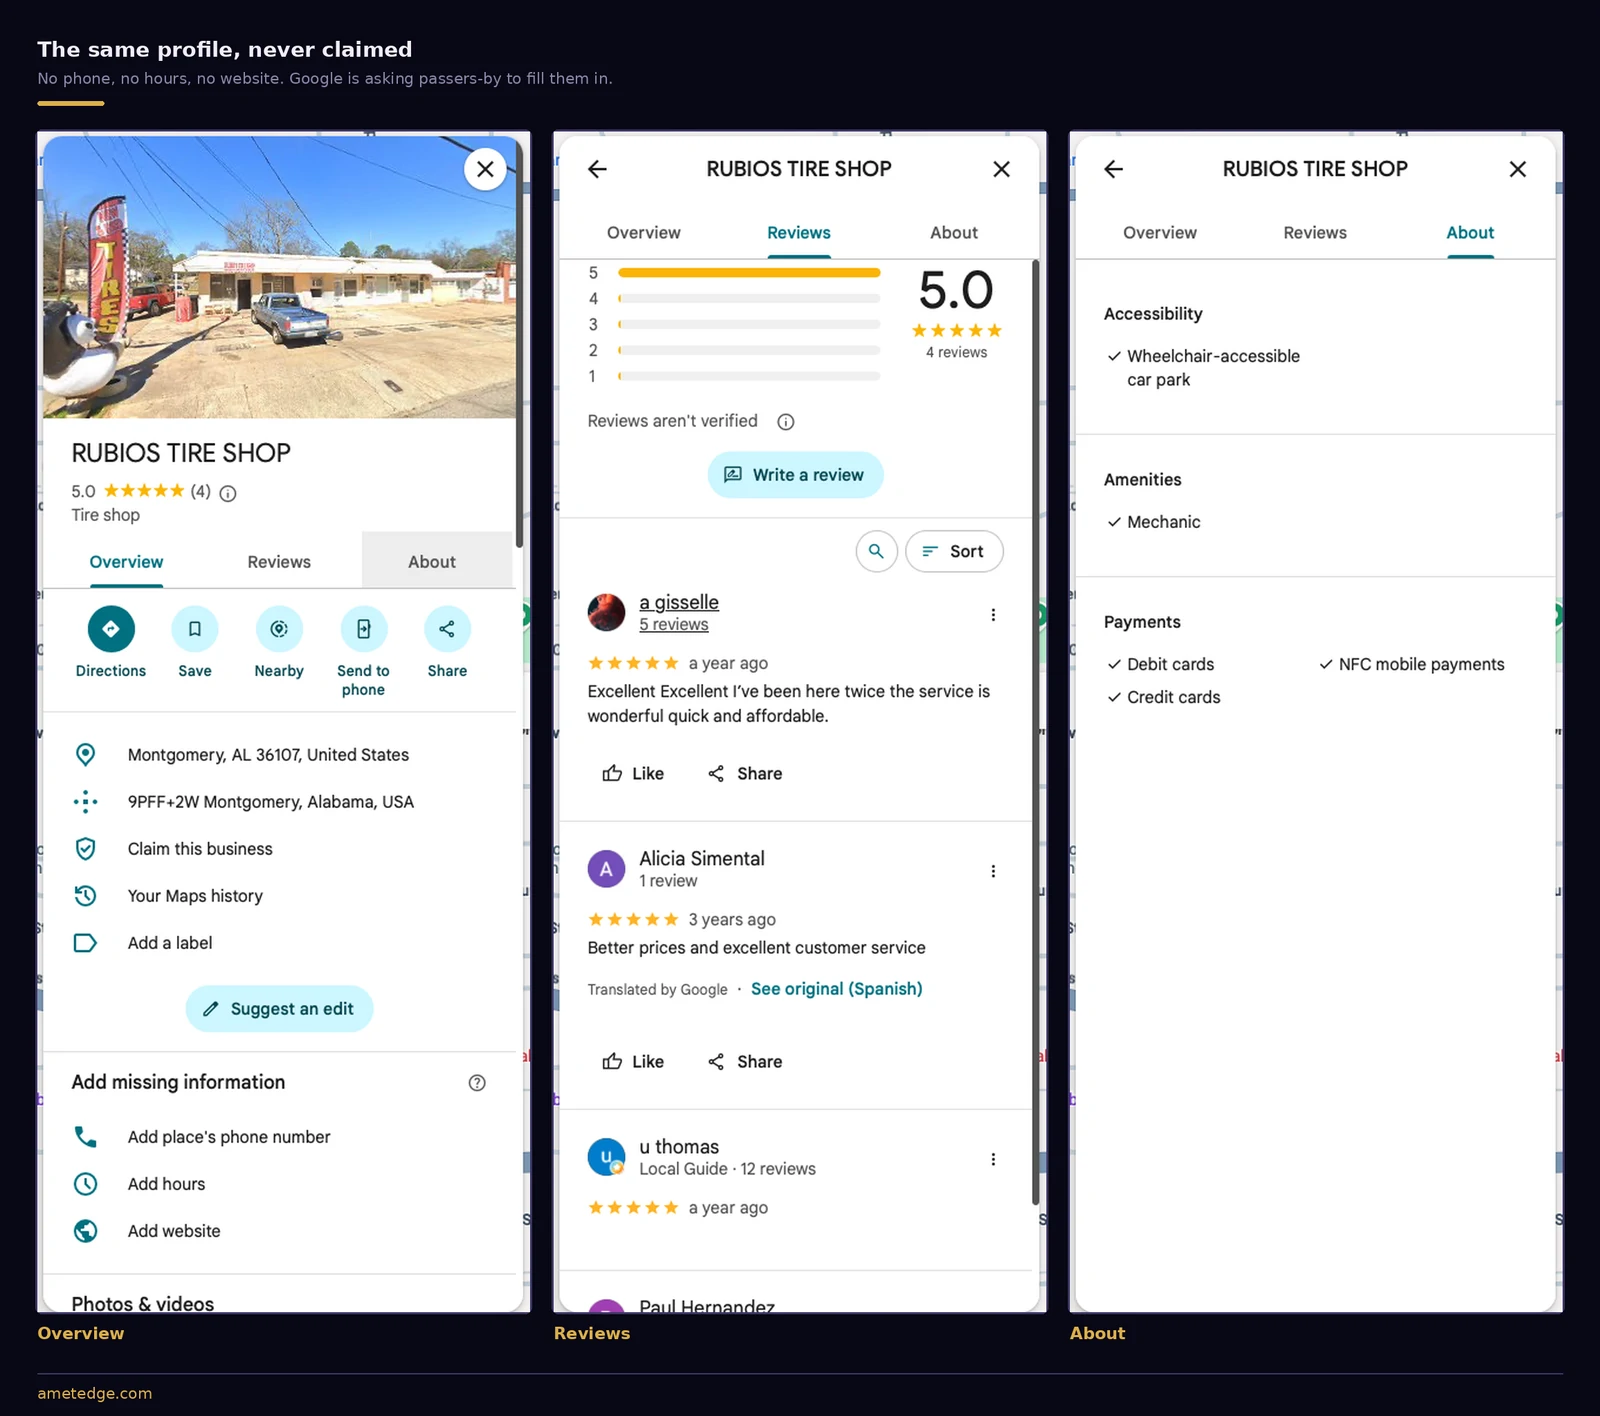Switch to Reviews tab in About panel
Viewport: 1600px width, 1416px height.
click(1315, 233)
